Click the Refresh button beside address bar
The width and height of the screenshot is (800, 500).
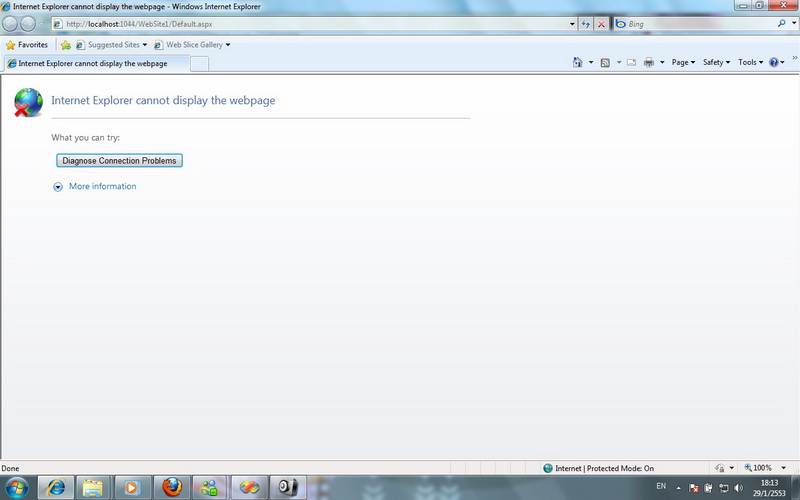coord(586,24)
